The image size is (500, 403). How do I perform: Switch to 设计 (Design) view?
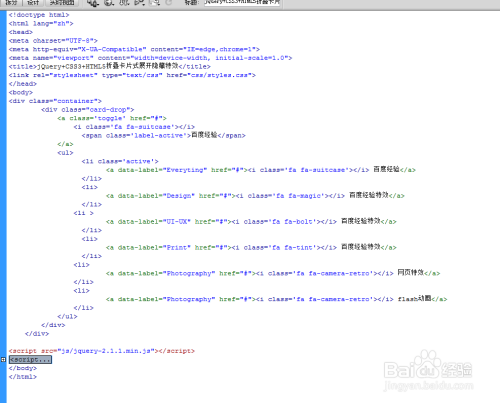[x=33, y=3]
